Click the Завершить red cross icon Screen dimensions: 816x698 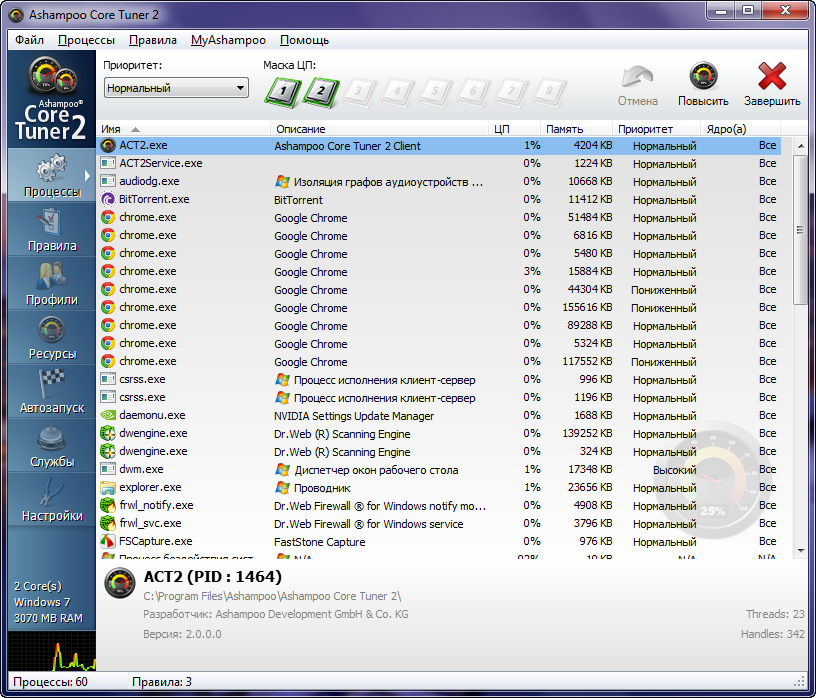[772, 76]
